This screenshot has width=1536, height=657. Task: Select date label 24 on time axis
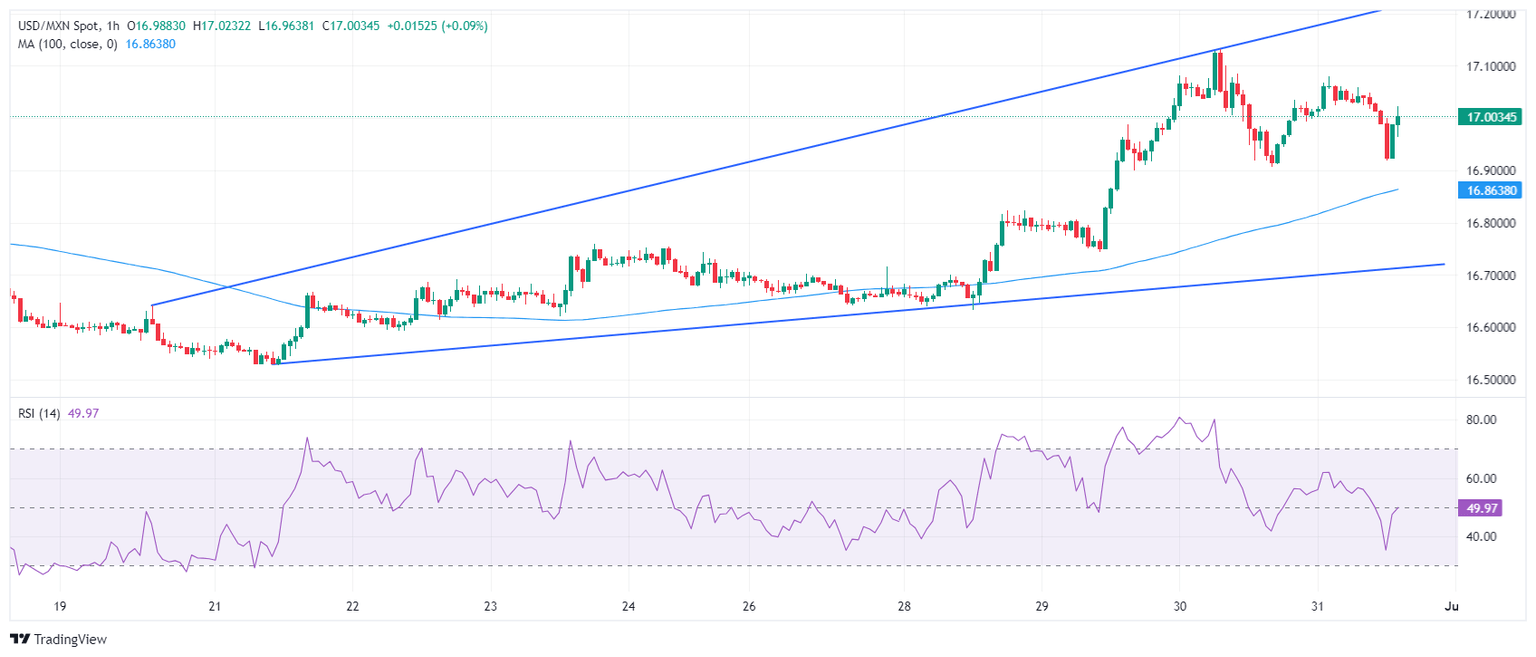628,606
